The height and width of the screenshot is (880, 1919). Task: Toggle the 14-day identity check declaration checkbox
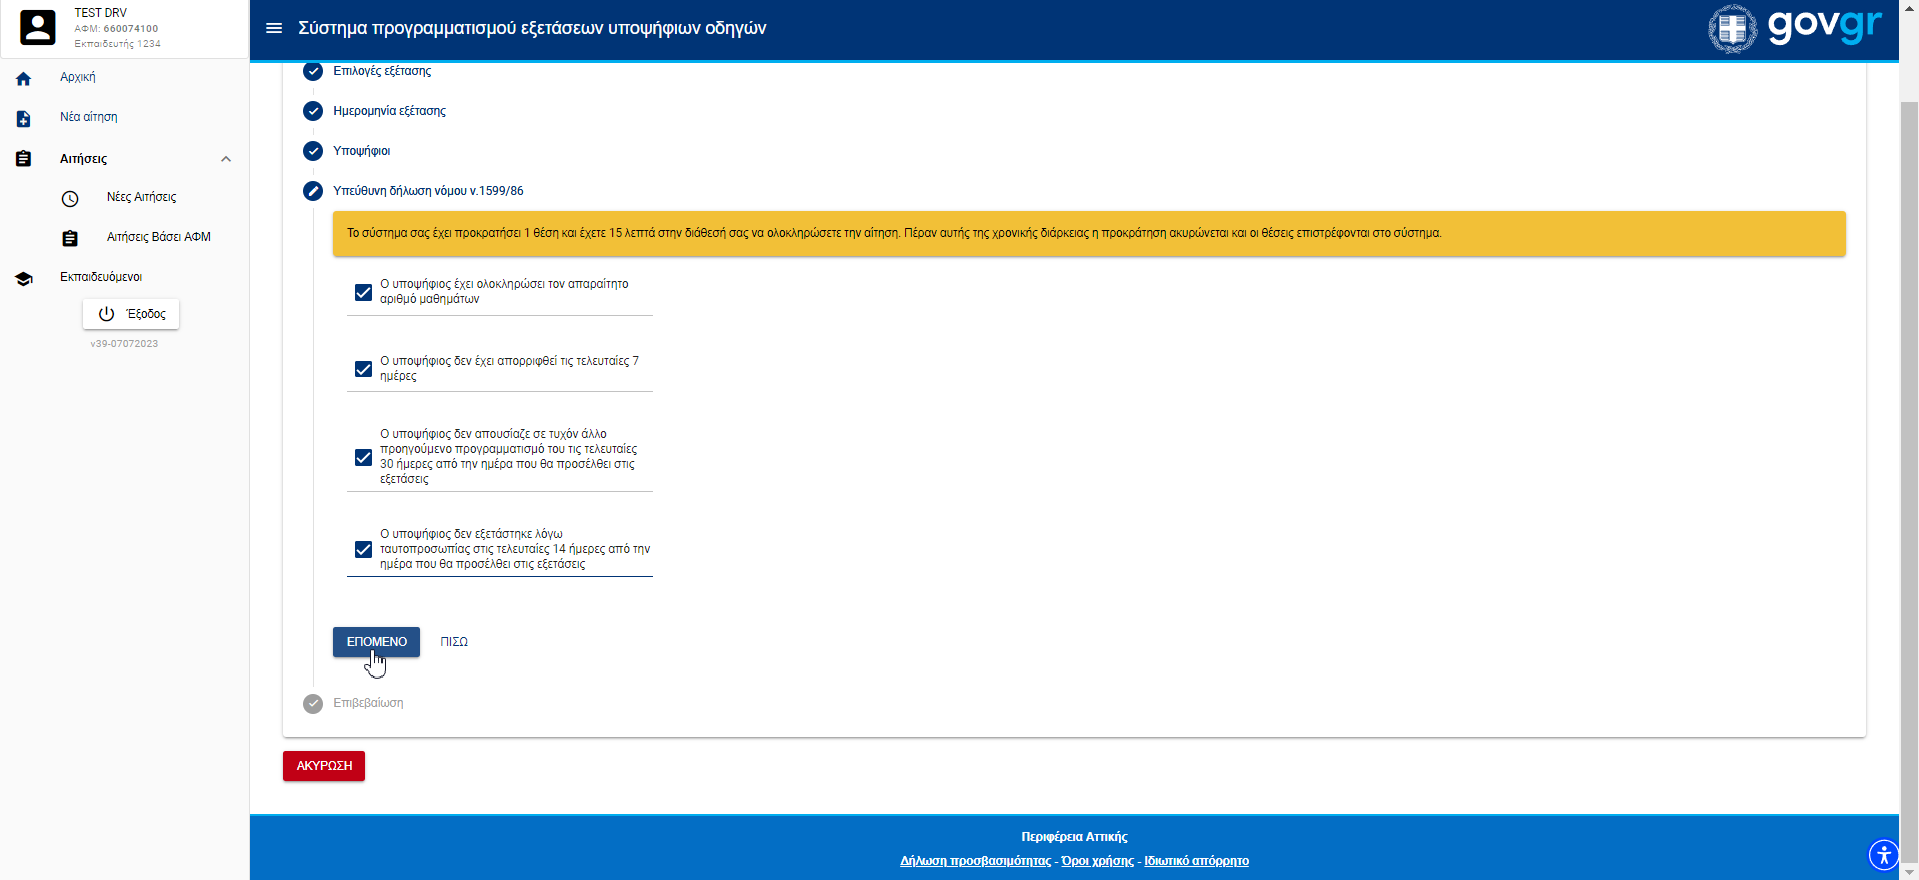pyautogui.click(x=364, y=549)
